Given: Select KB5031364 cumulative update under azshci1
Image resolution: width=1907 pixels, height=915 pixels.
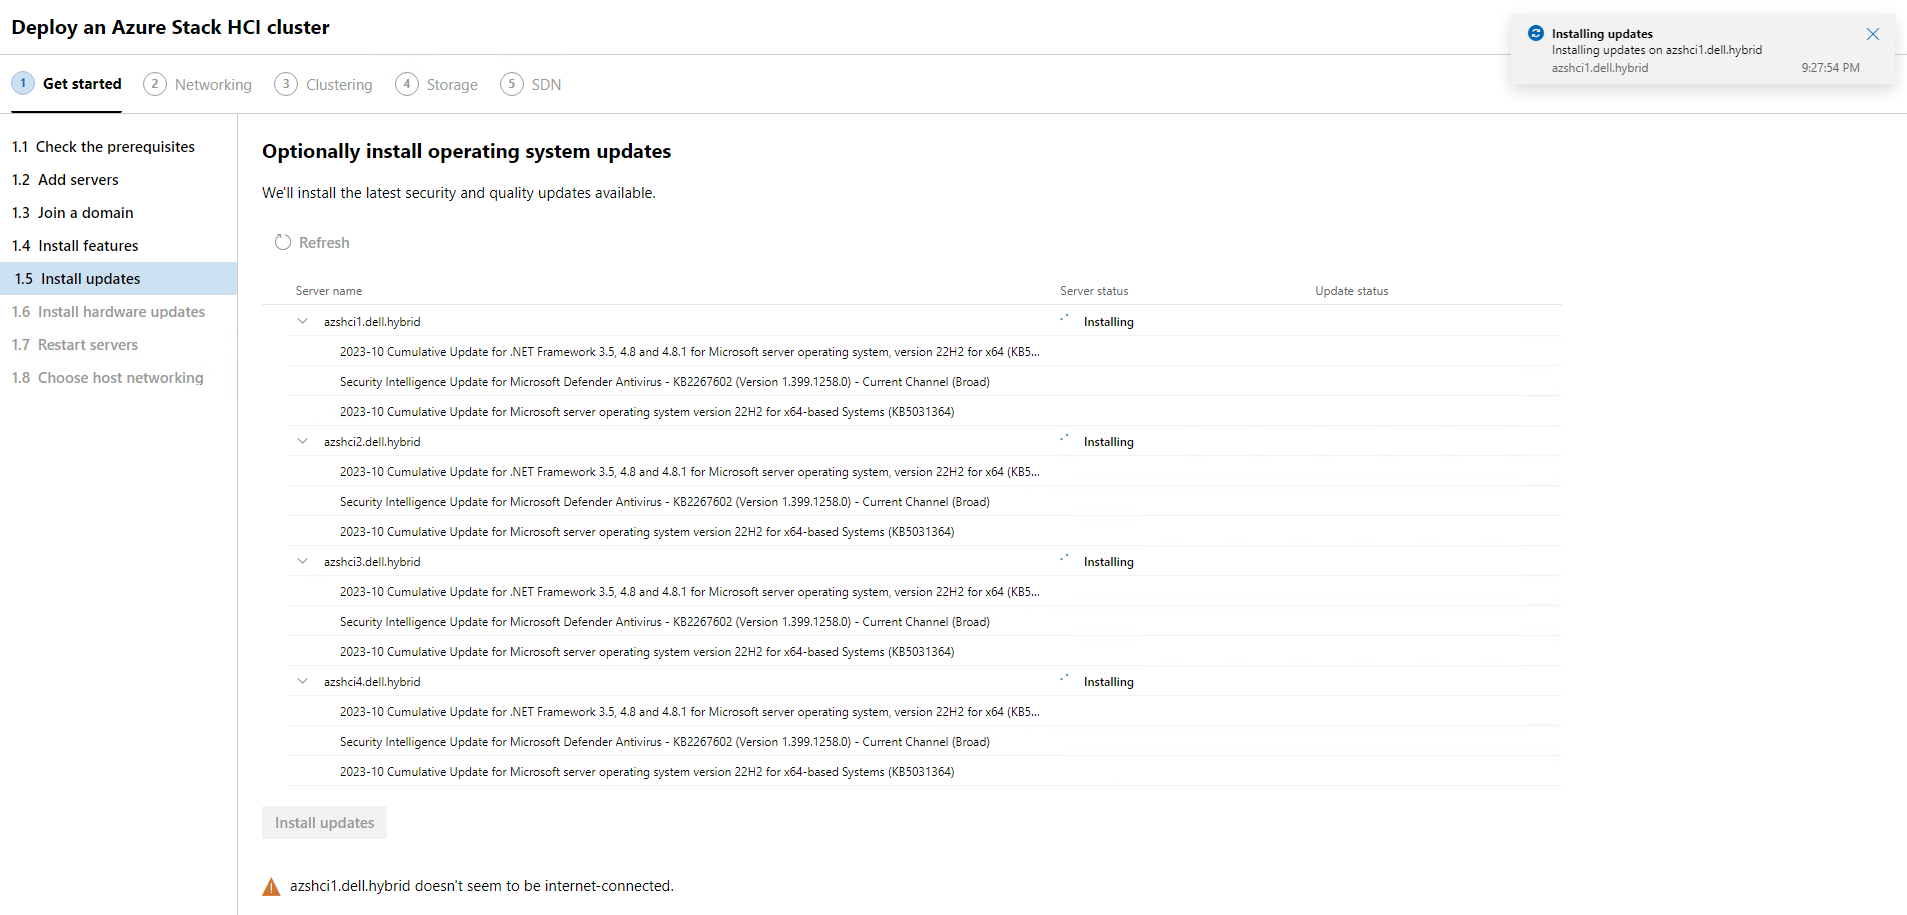Looking at the screenshot, I should [646, 412].
